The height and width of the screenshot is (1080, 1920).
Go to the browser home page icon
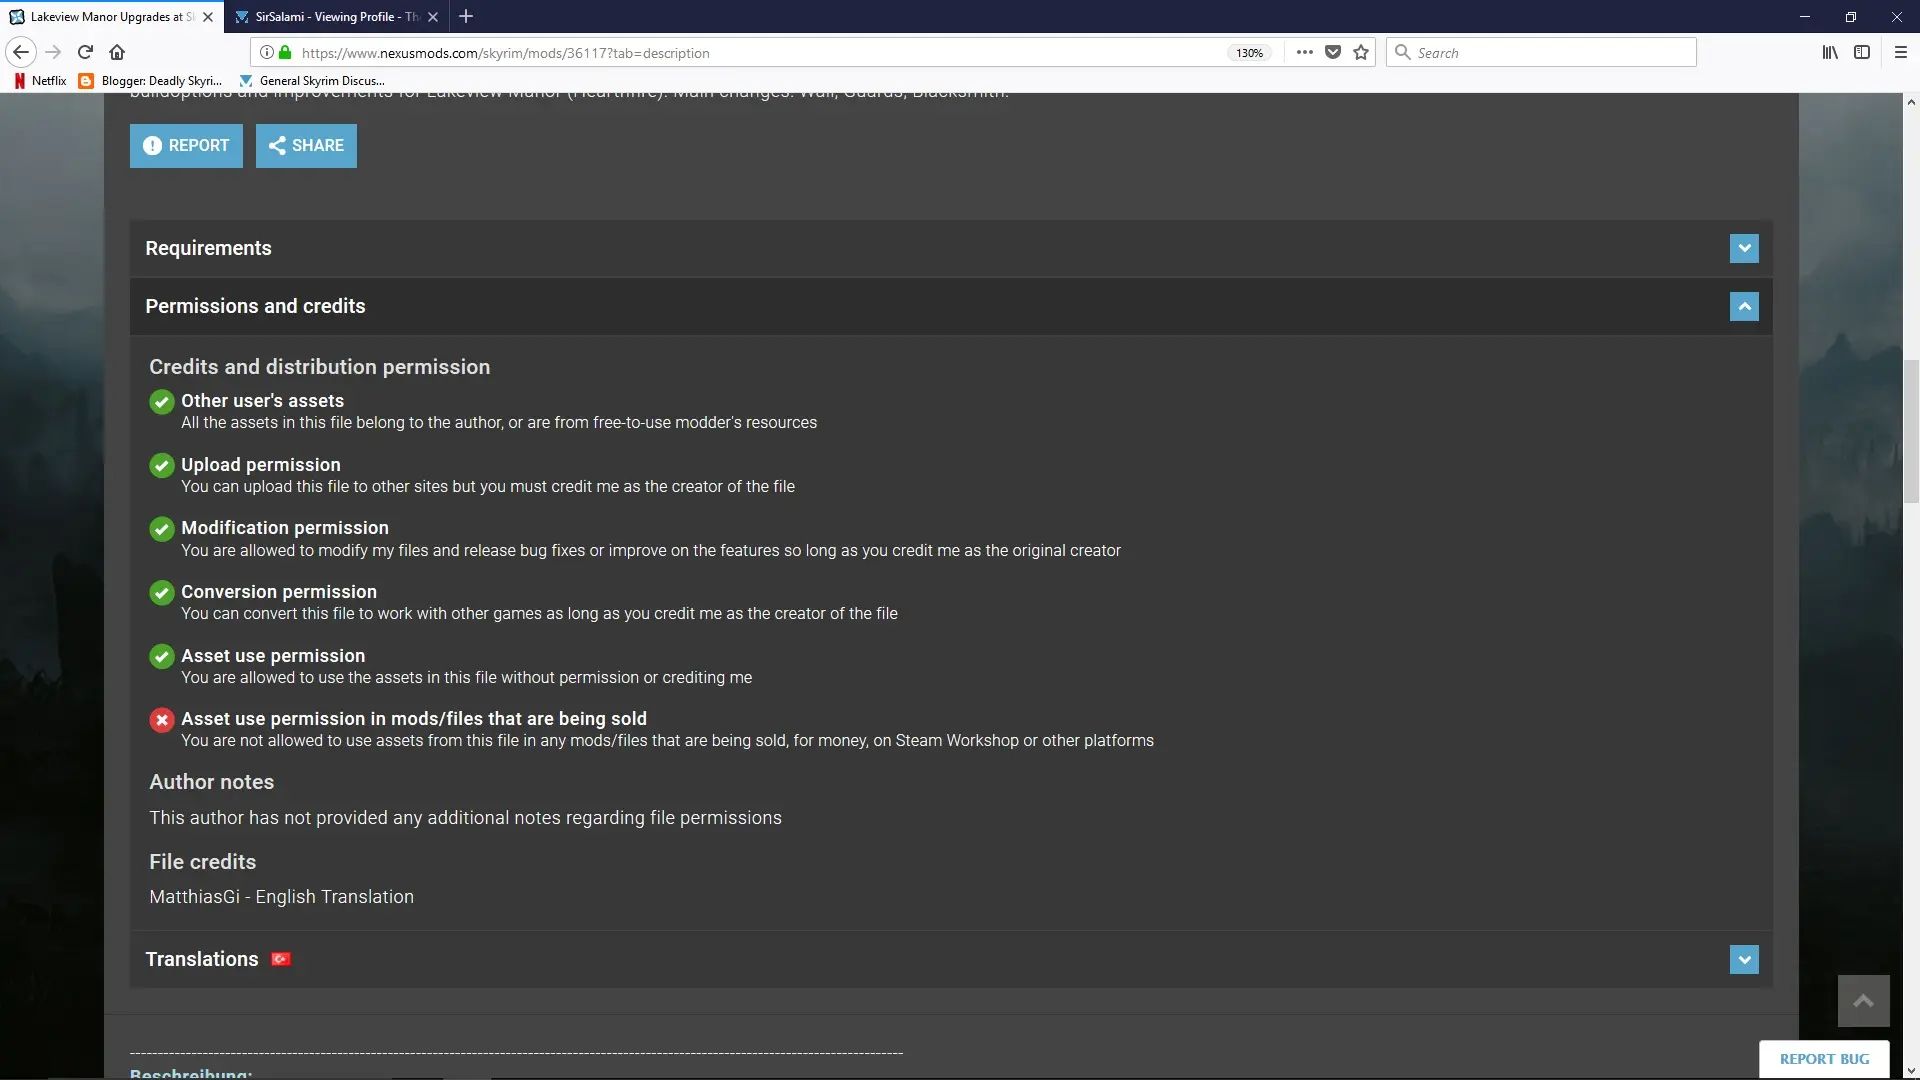coord(117,53)
